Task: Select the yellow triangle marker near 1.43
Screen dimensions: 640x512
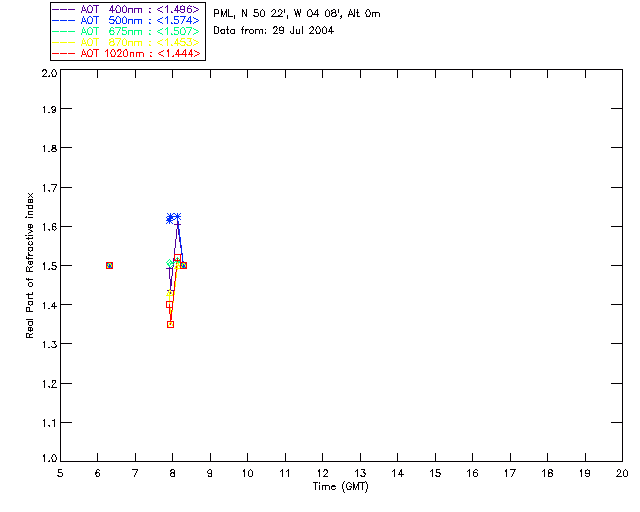Action: pos(170,293)
